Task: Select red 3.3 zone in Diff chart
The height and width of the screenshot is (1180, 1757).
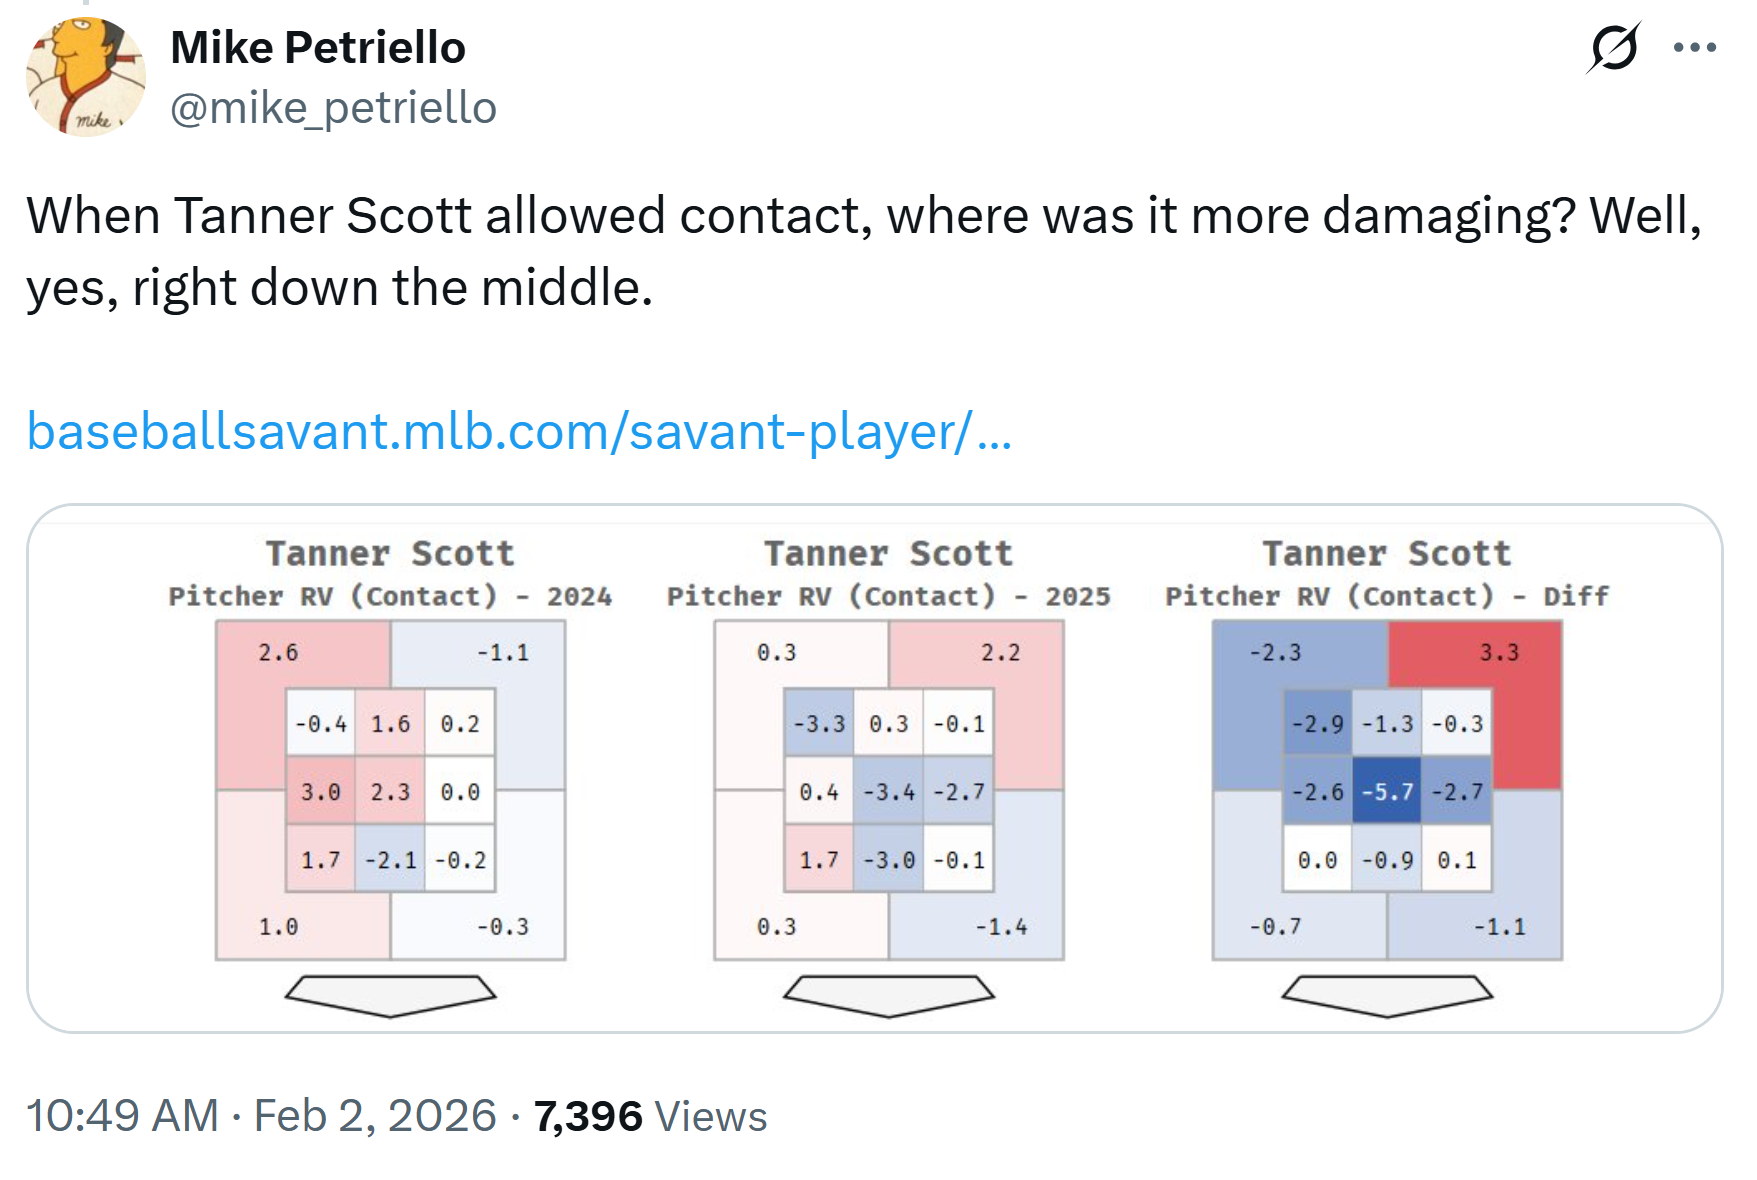Action: click(x=1500, y=653)
